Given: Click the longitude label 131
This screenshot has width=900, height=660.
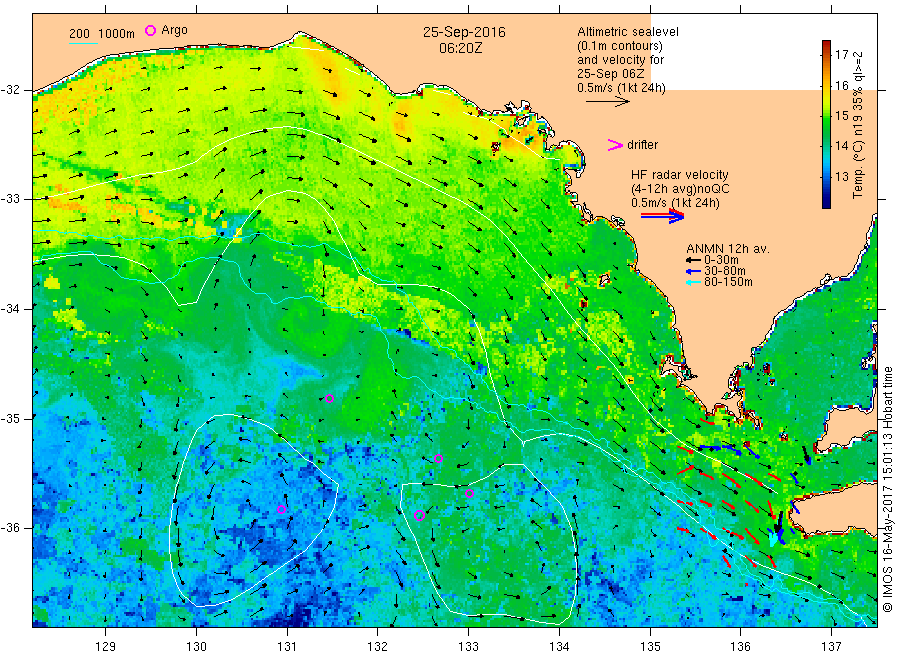Looking at the screenshot, I should tap(287, 646).
